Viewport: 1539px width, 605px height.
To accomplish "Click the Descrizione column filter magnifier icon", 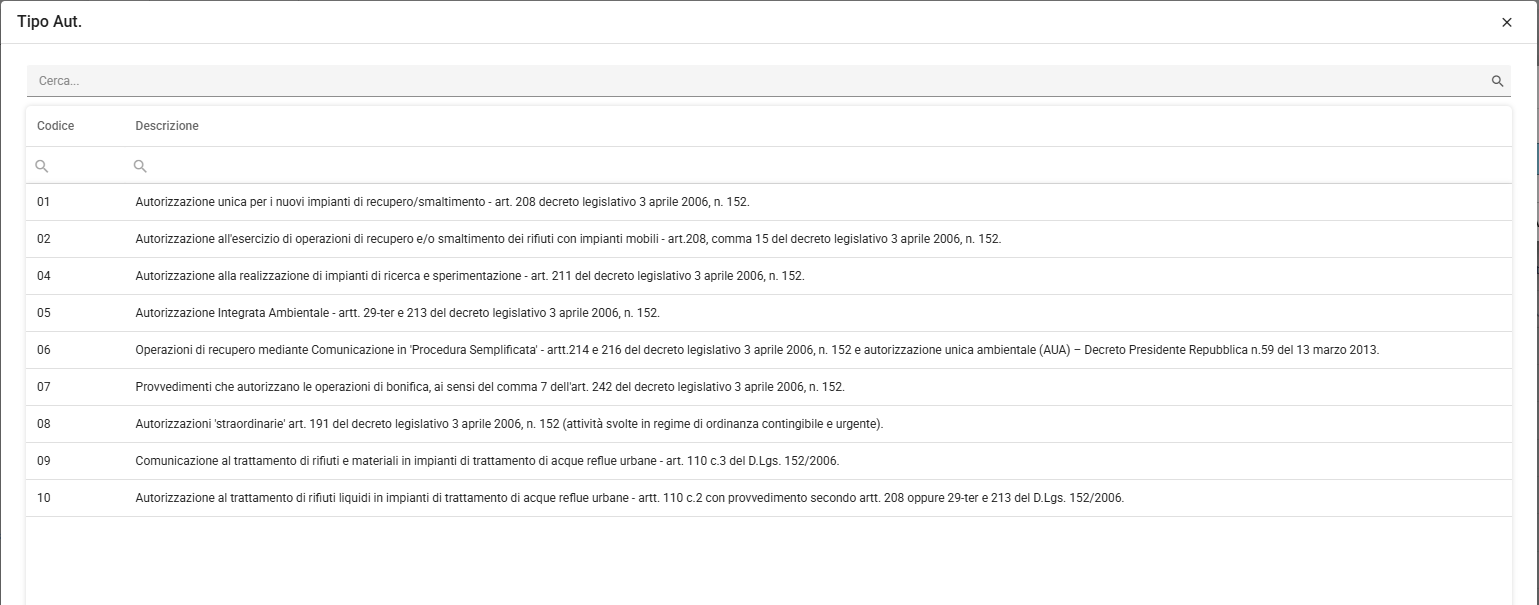I will click(140, 166).
